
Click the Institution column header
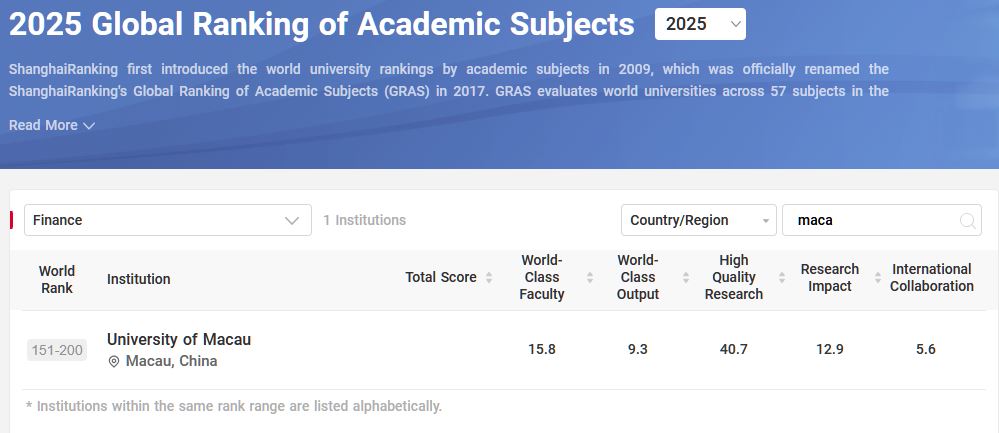click(x=139, y=279)
